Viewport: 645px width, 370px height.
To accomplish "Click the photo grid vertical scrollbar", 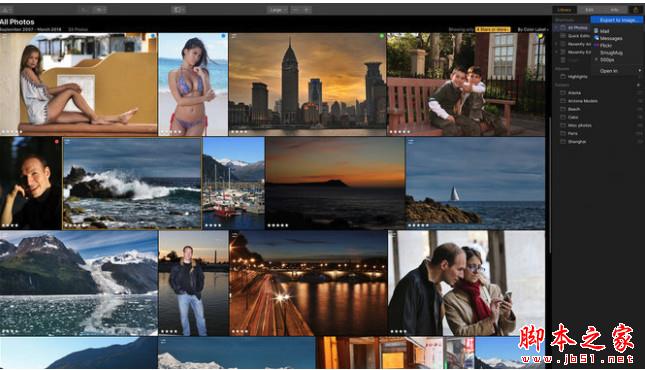I will tap(550, 185).
